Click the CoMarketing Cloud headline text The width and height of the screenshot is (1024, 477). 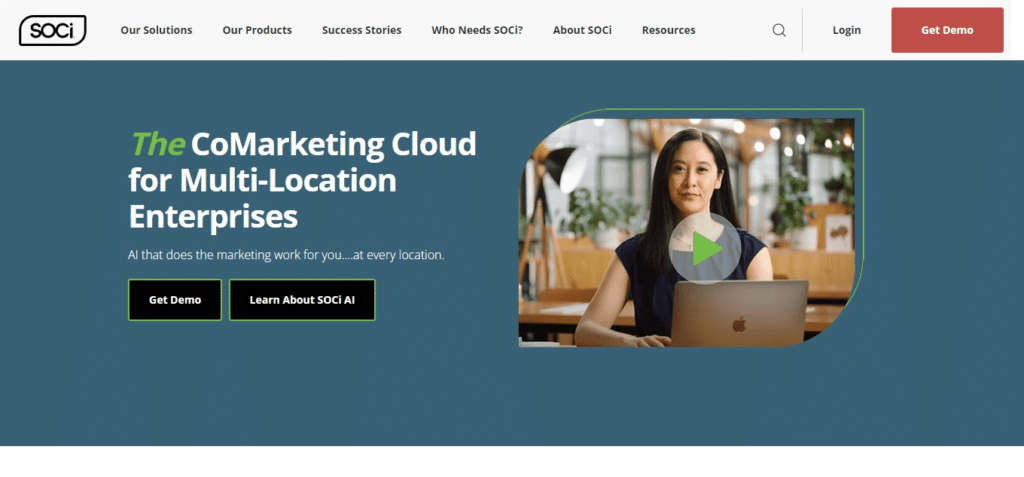[x=303, y=180]
